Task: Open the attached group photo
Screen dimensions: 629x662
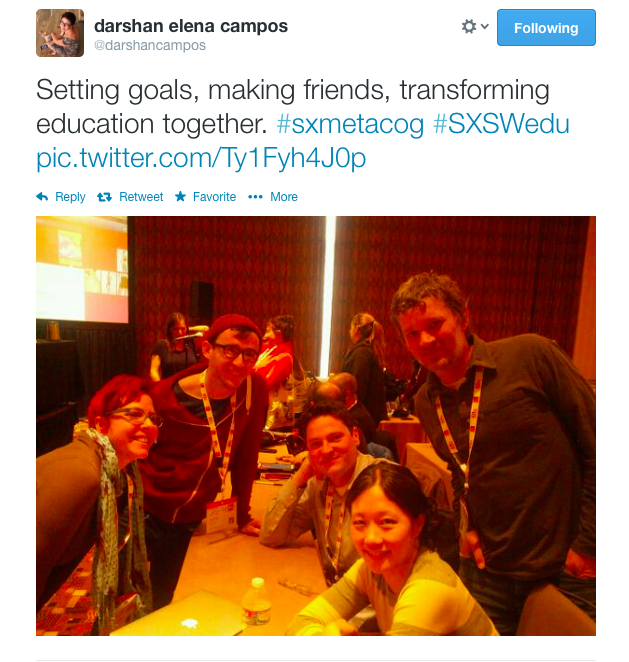Action: [316, 426]
